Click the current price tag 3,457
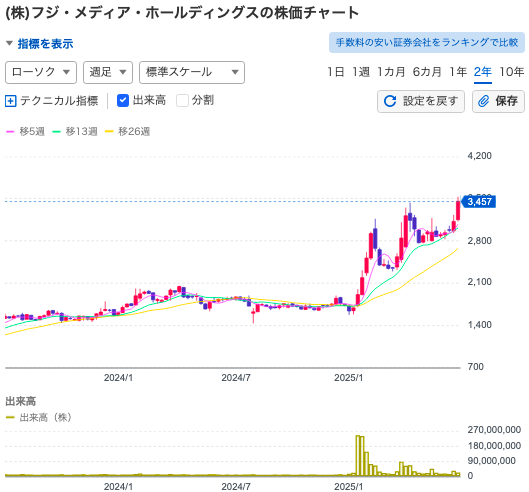 coord(478,202)
